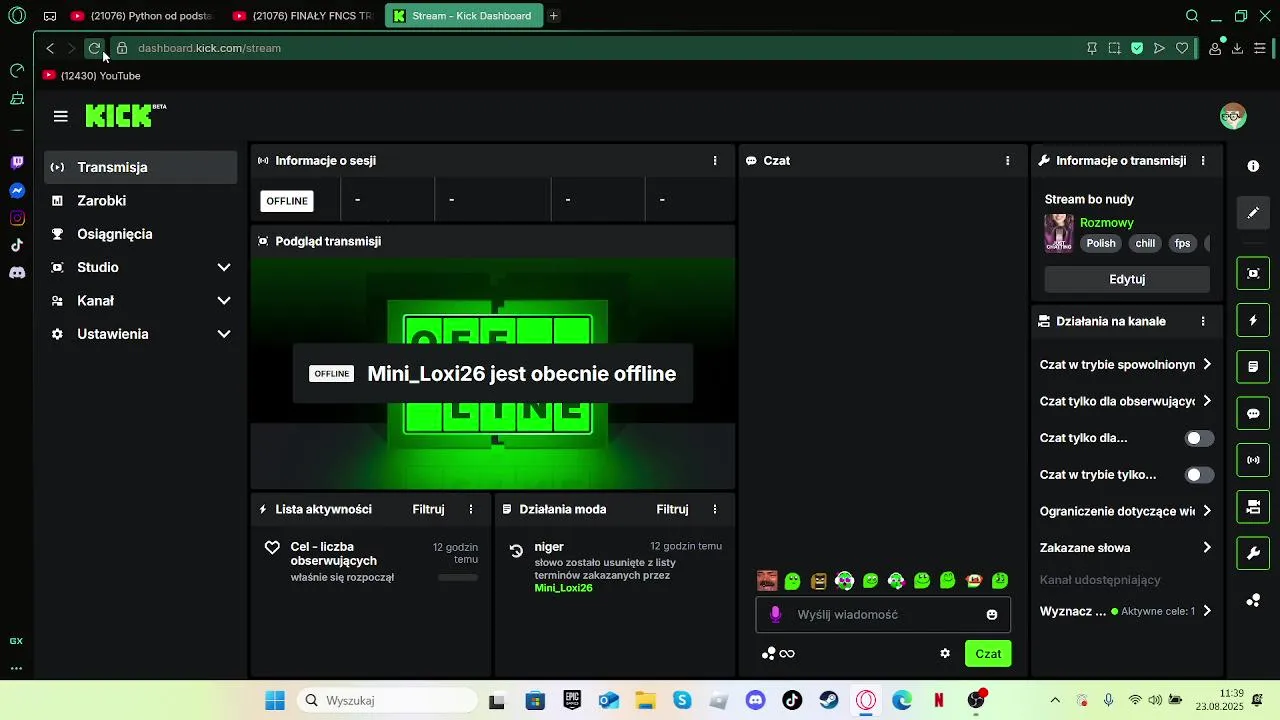Click the Windows Wyszukaj search box
Image resolution: width=1280 pixels, height=720 pixels.
387,701
